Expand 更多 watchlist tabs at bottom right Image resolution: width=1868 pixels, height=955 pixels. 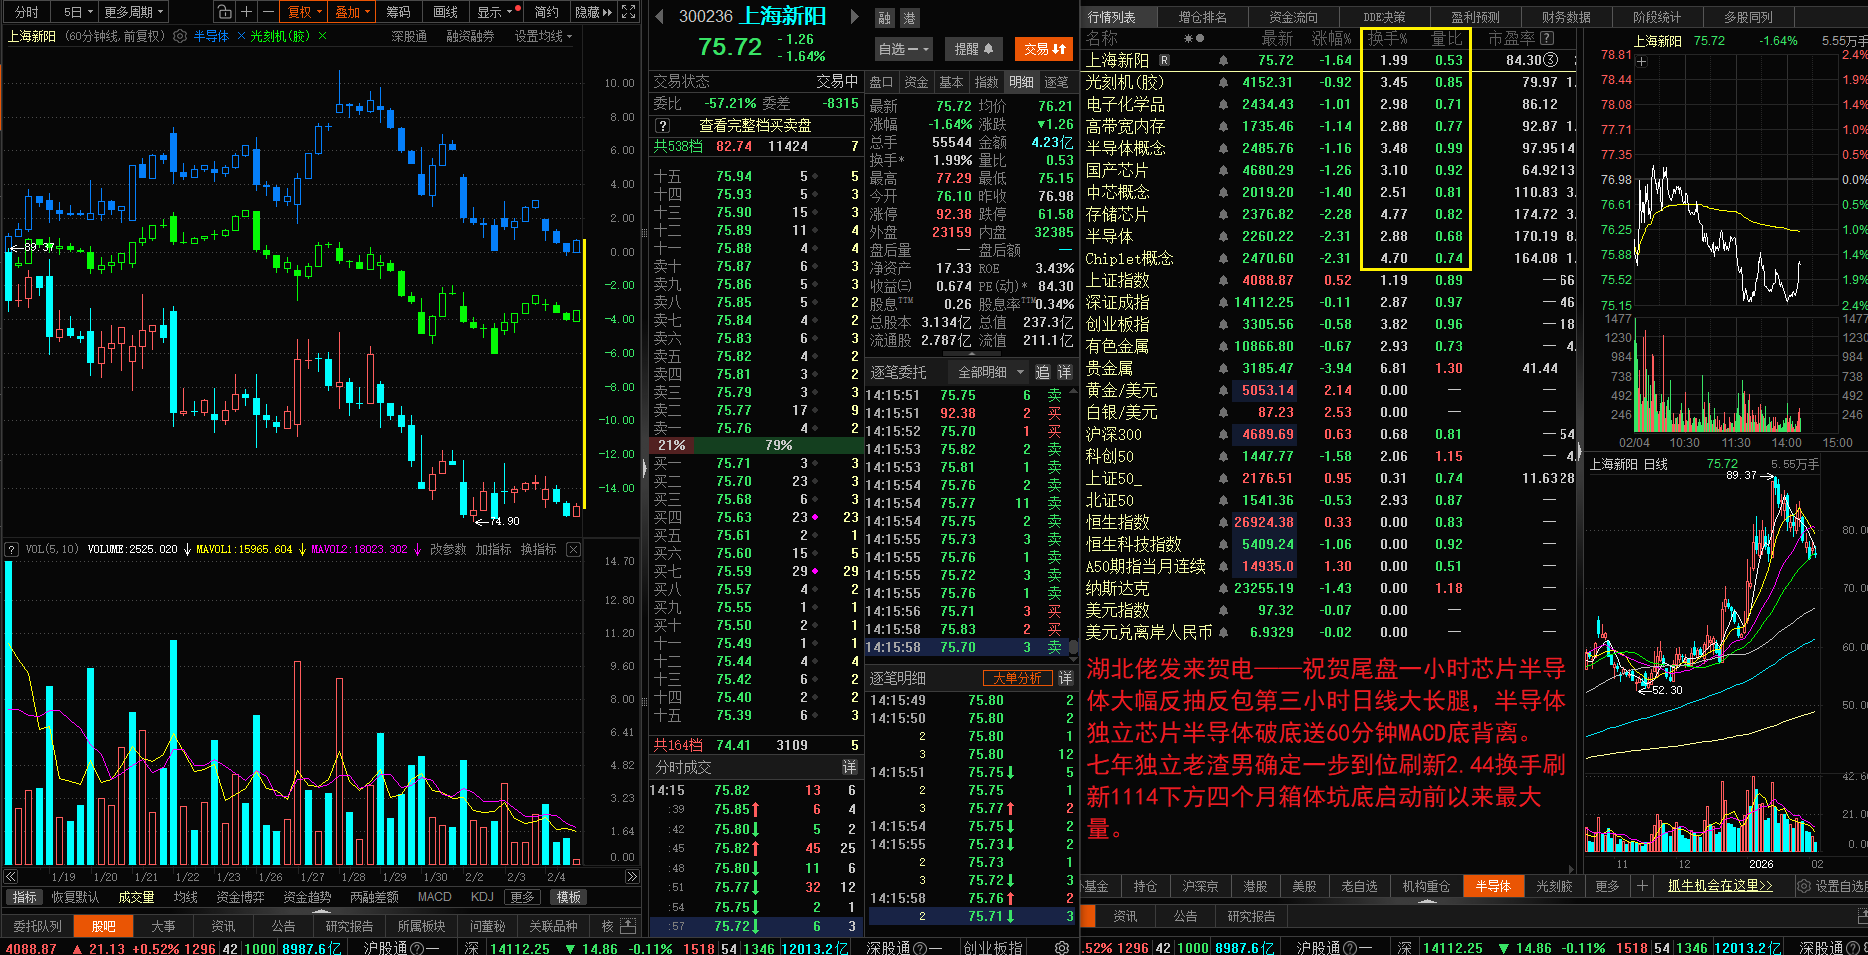coord(1607,886)
